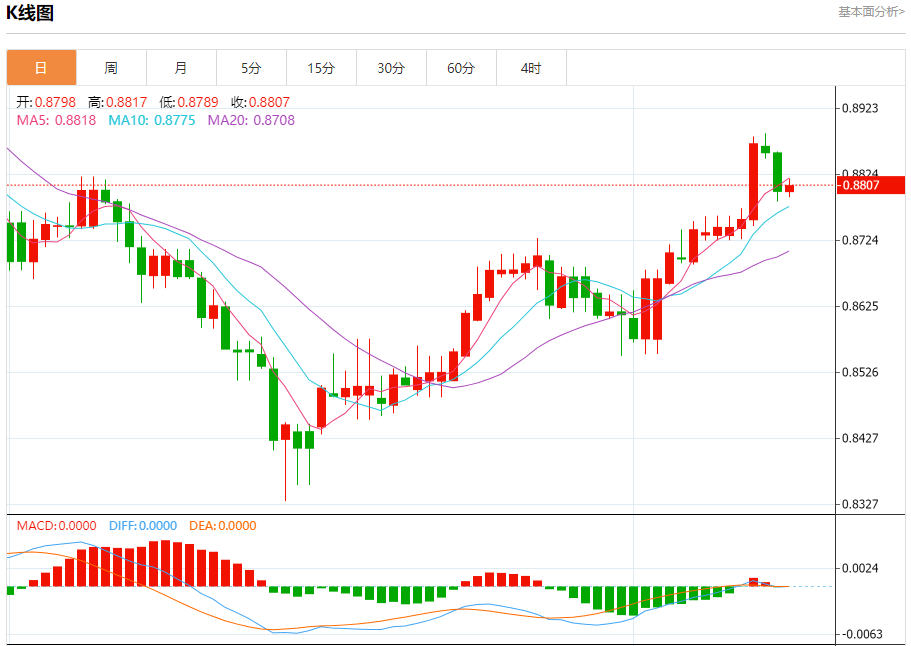Screen dimensions: 911x646
Task: Click the MACD:0.0000 indicator label
Action: click(56, 526)
